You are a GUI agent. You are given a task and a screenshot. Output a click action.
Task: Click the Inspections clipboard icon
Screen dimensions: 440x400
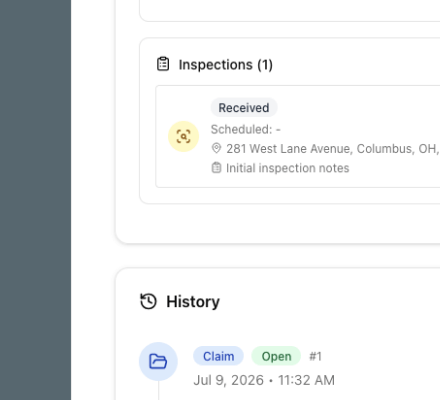point(163,64)
